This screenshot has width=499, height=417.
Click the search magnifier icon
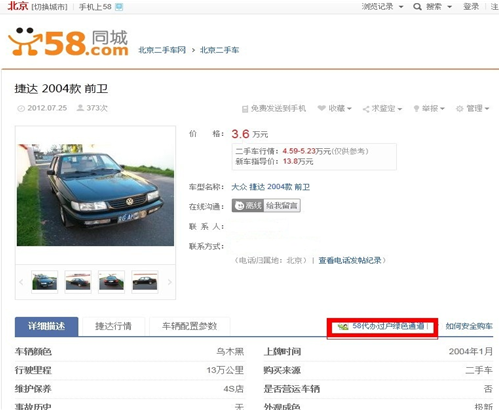[x=417, y=7]
